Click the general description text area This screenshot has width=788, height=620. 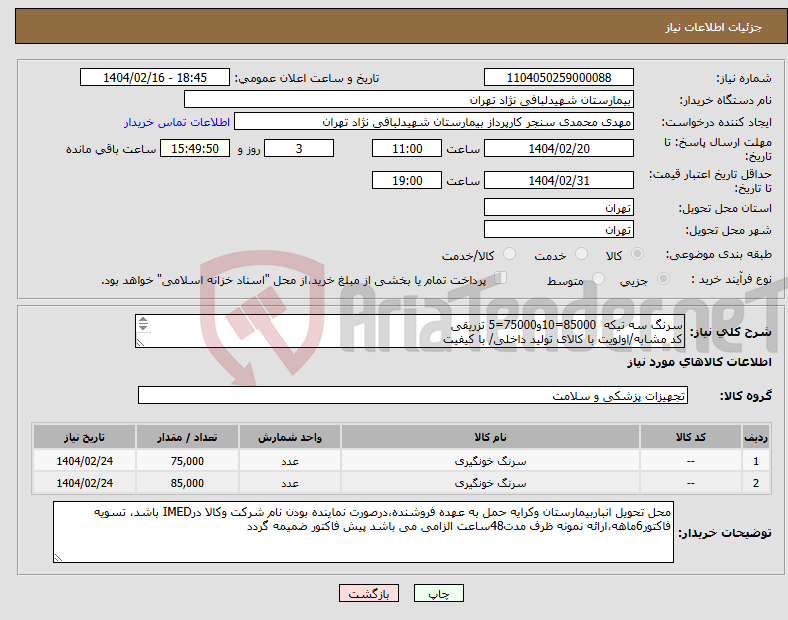[410, 332]
